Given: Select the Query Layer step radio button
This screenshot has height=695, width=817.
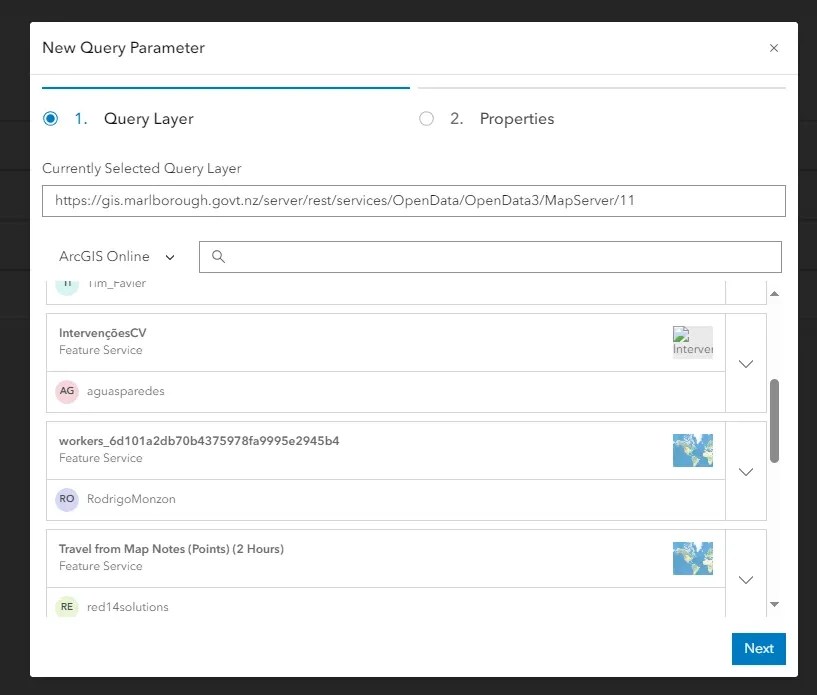Looking at the screenshot, I should pos(51,119).
